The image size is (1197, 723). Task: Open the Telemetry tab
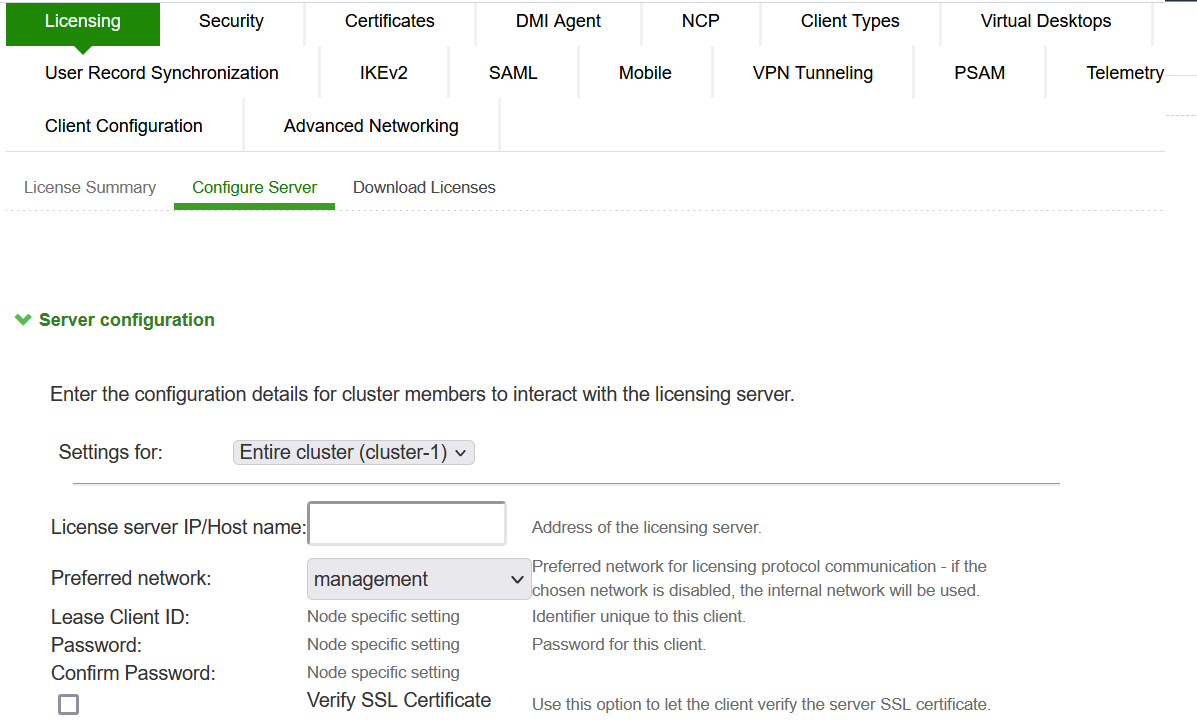point(1124,73)
